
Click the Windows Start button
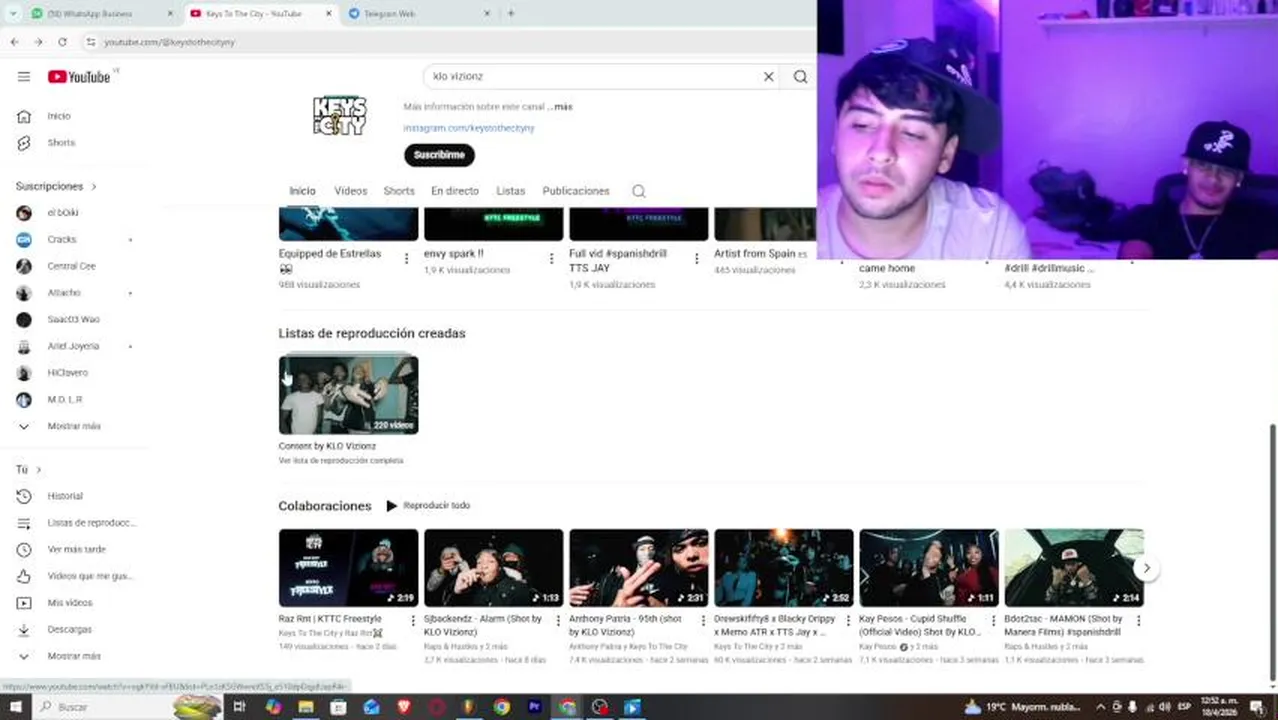[x=15, y=707]
